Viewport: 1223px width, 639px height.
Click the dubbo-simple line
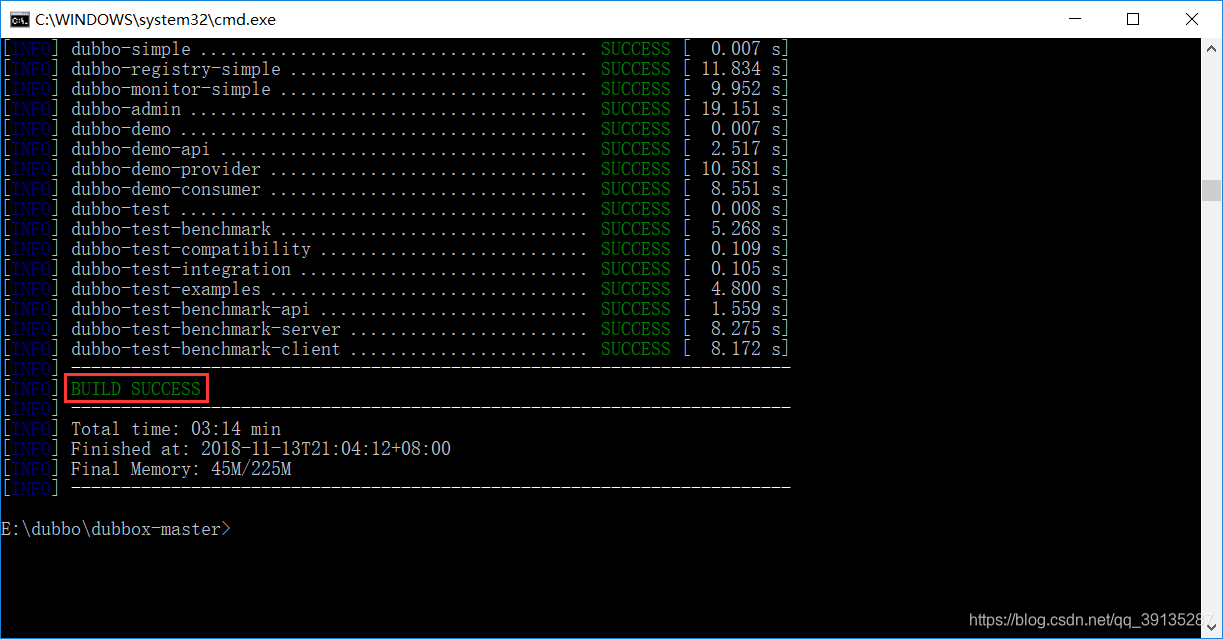(x=395, y=49)
